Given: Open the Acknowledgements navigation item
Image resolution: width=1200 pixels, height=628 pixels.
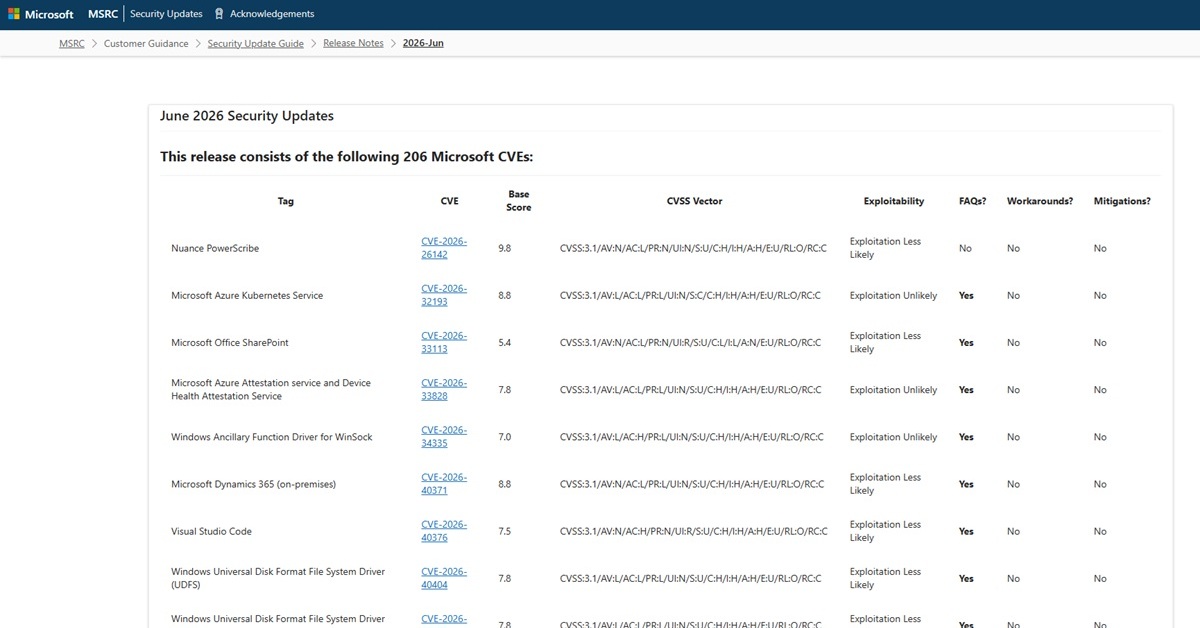Looking at the screenshot, I should point(272,14).
